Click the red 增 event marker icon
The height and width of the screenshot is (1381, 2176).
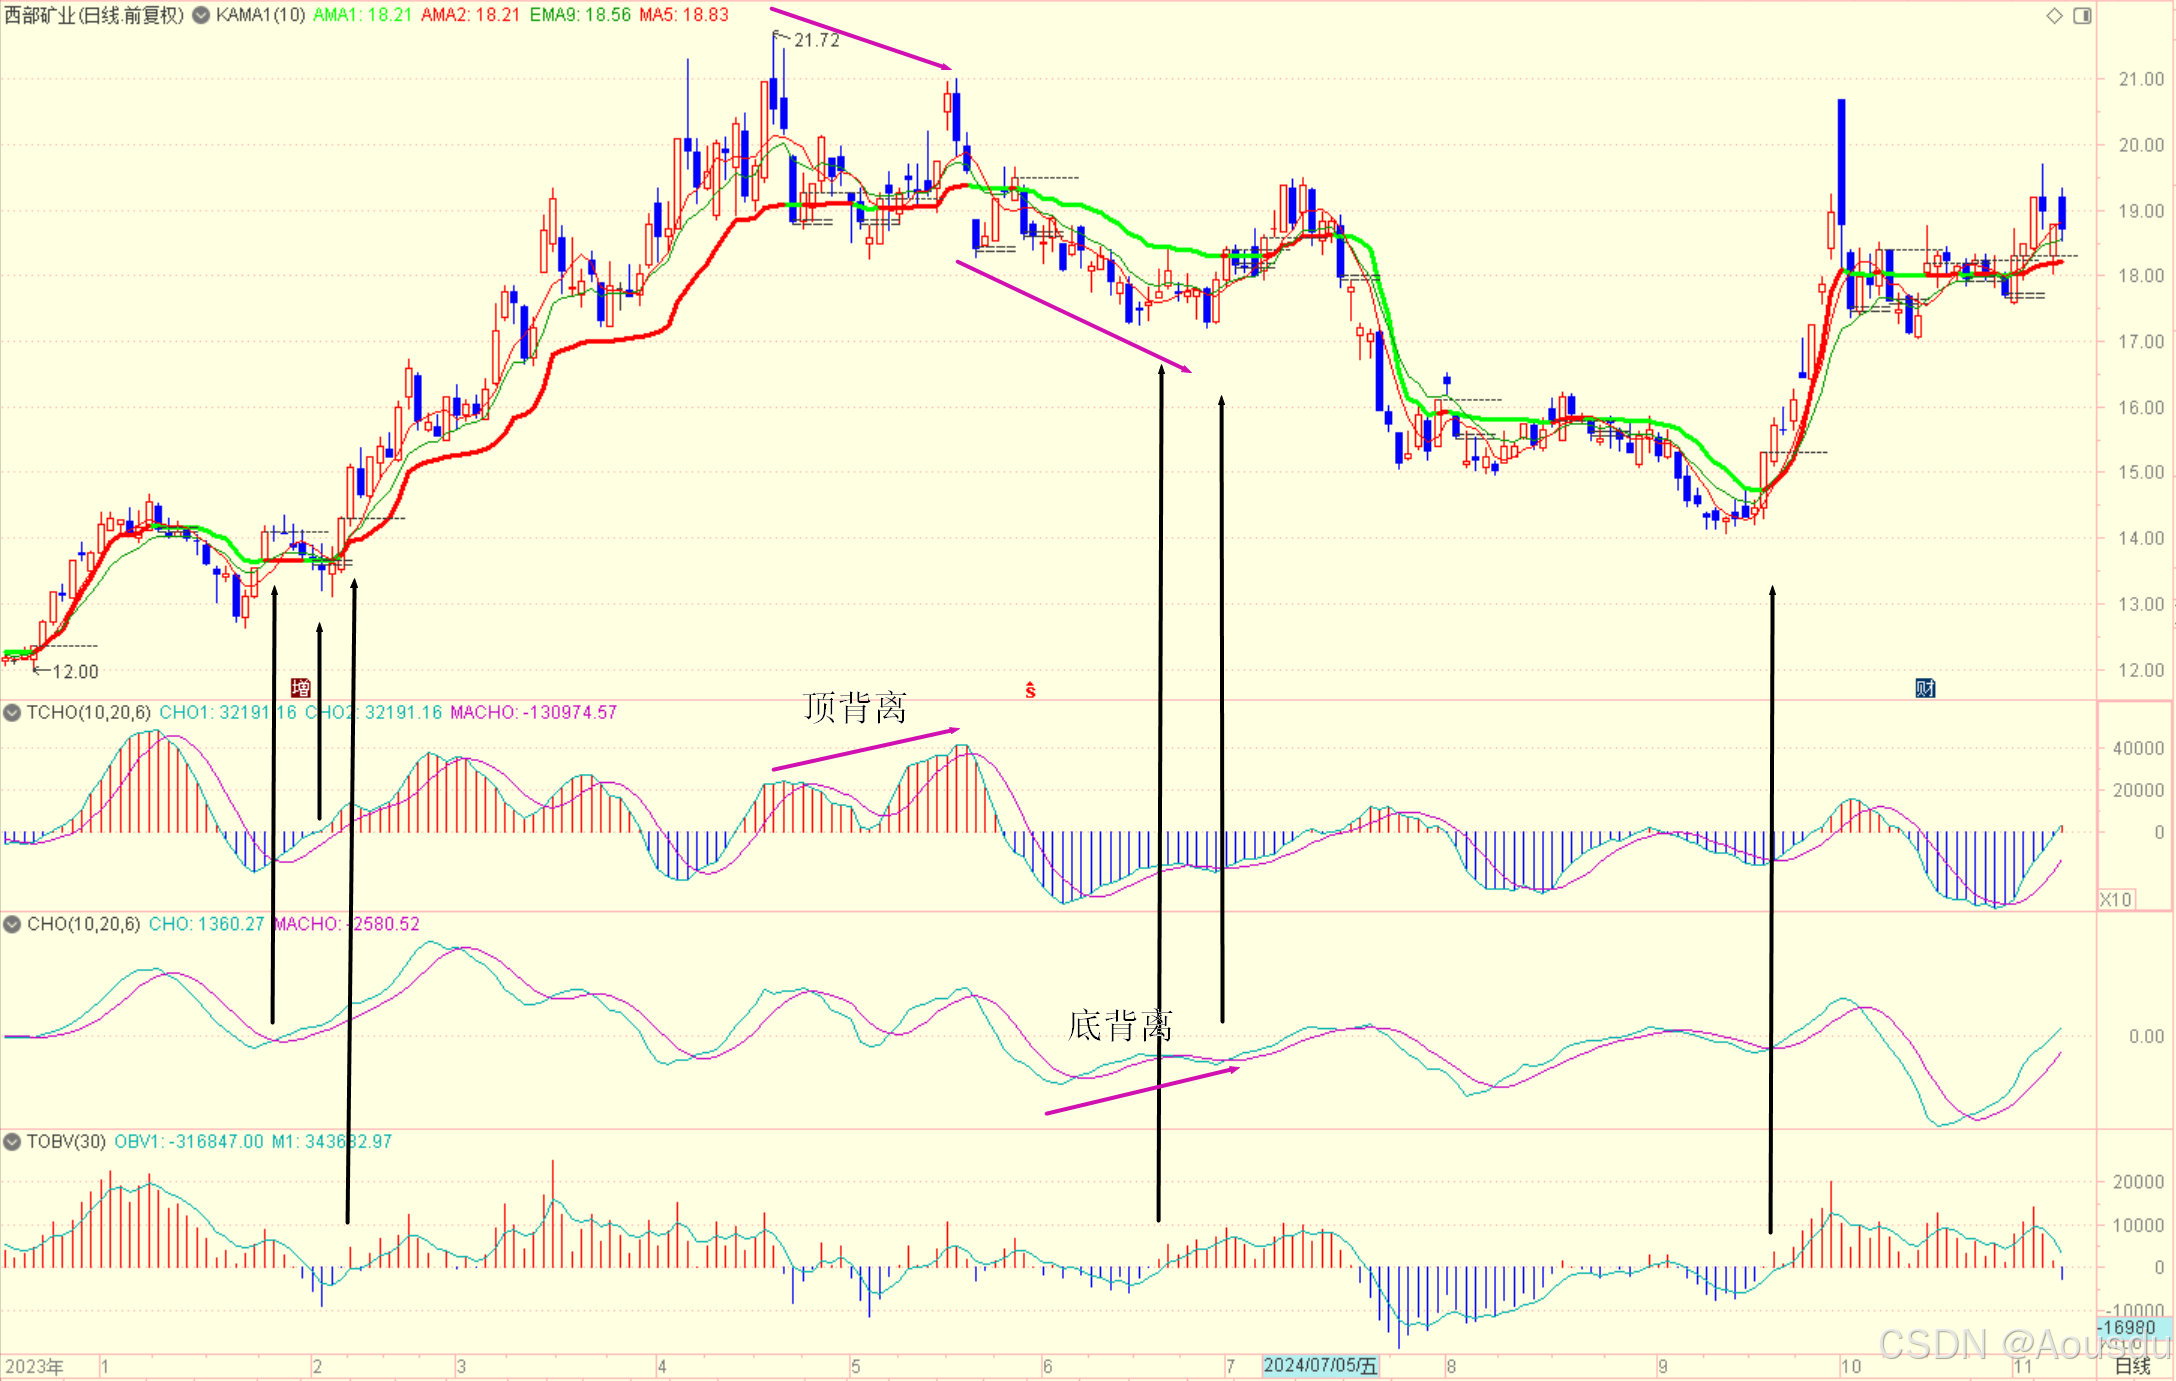coord(300,688)
